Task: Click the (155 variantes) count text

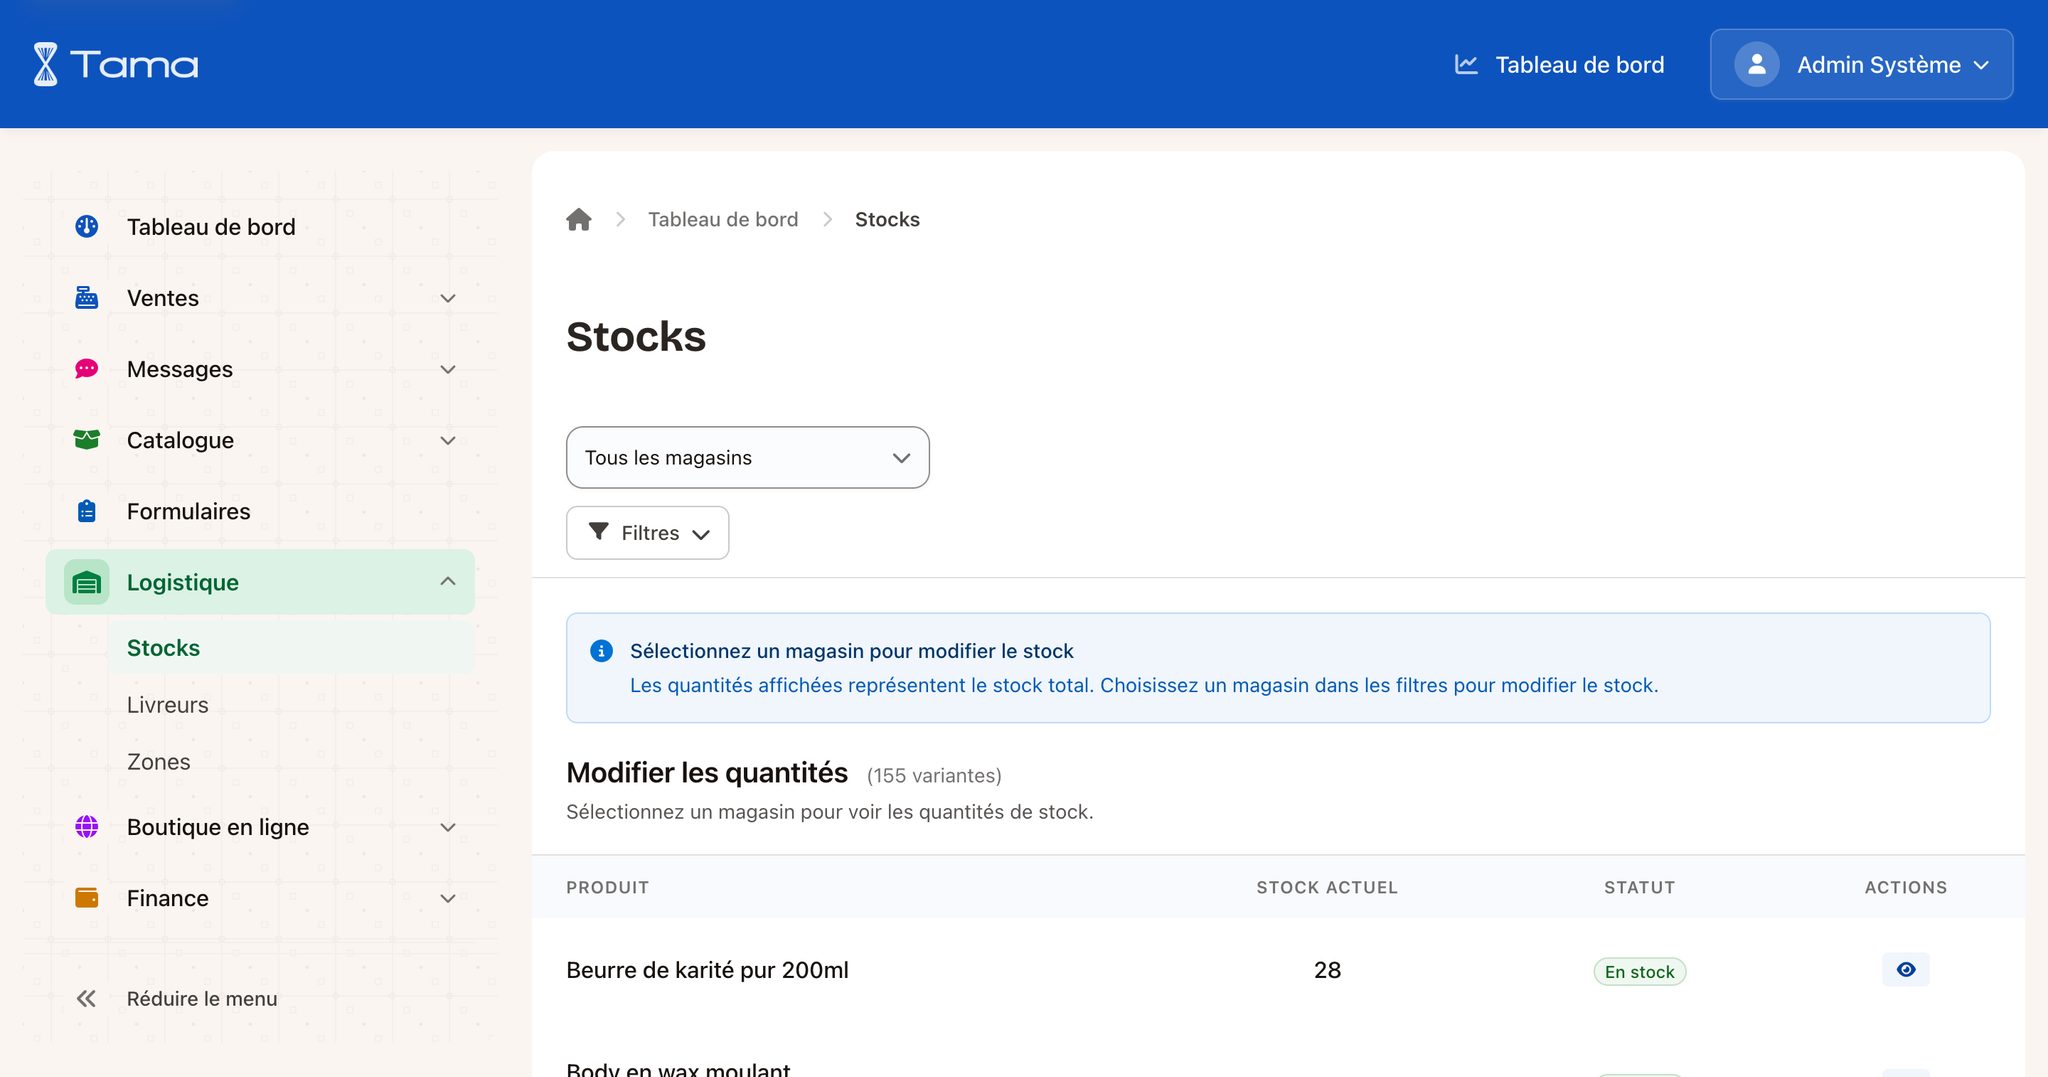Action: coord(934,775)
